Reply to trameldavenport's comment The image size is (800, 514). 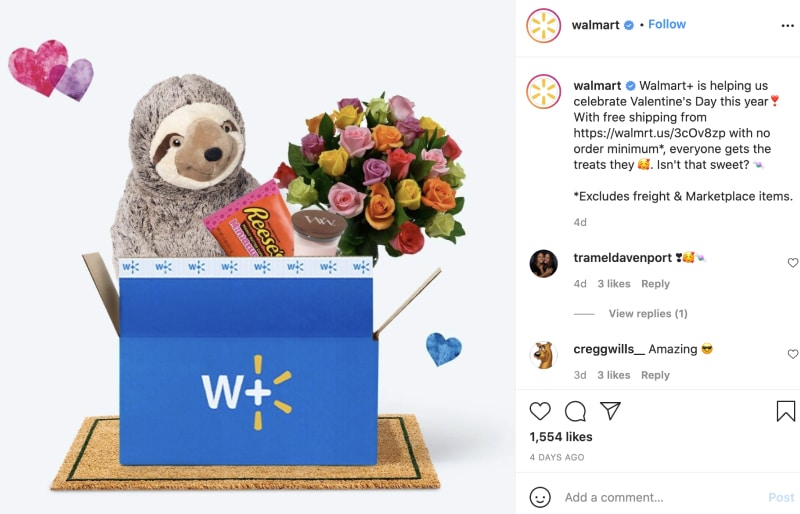coord(655,284)
